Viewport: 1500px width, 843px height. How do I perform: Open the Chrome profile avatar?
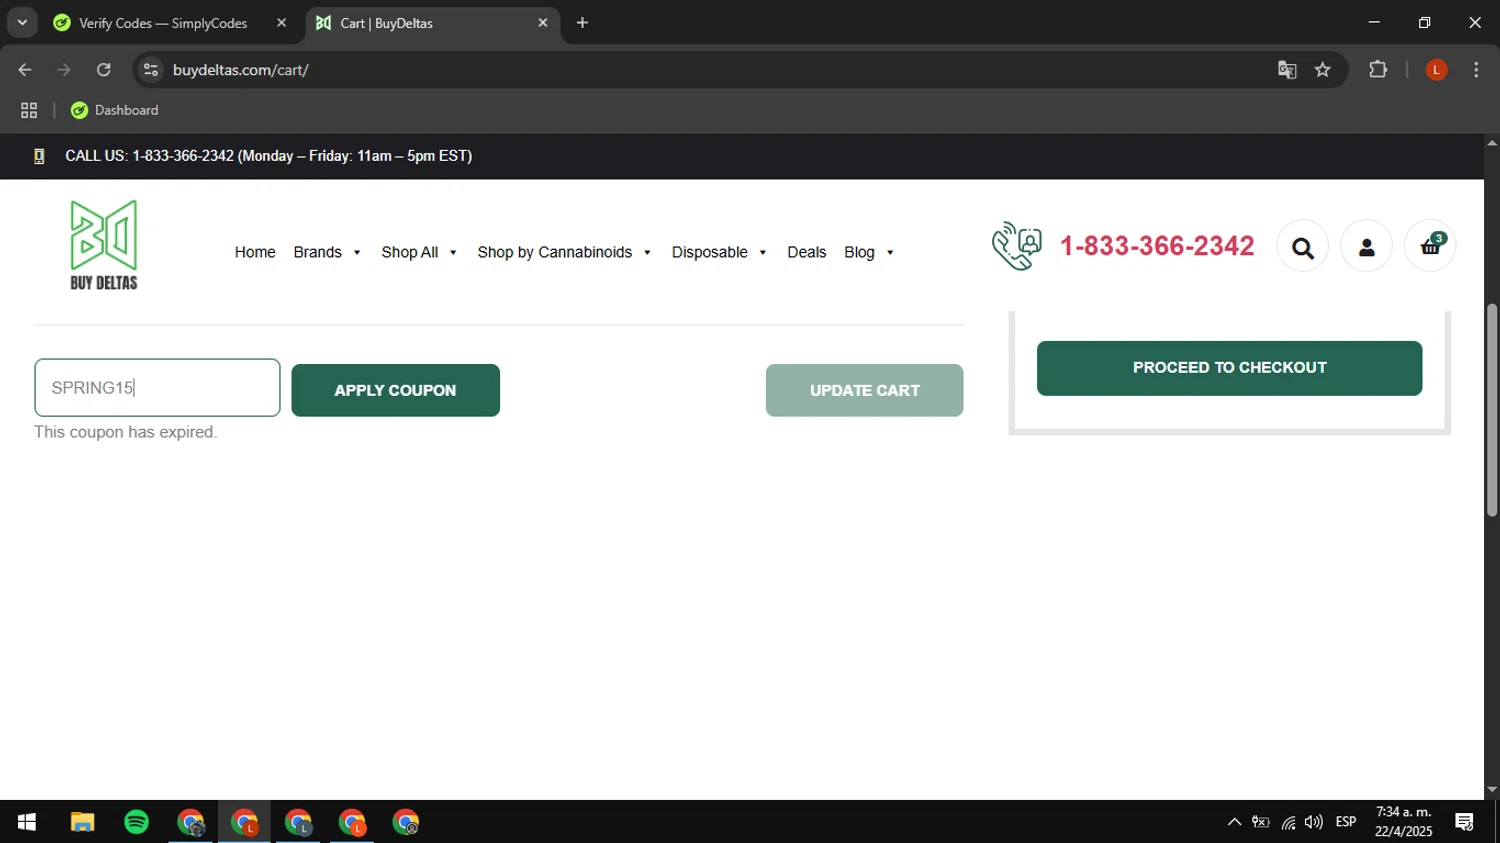[1436, 70]
